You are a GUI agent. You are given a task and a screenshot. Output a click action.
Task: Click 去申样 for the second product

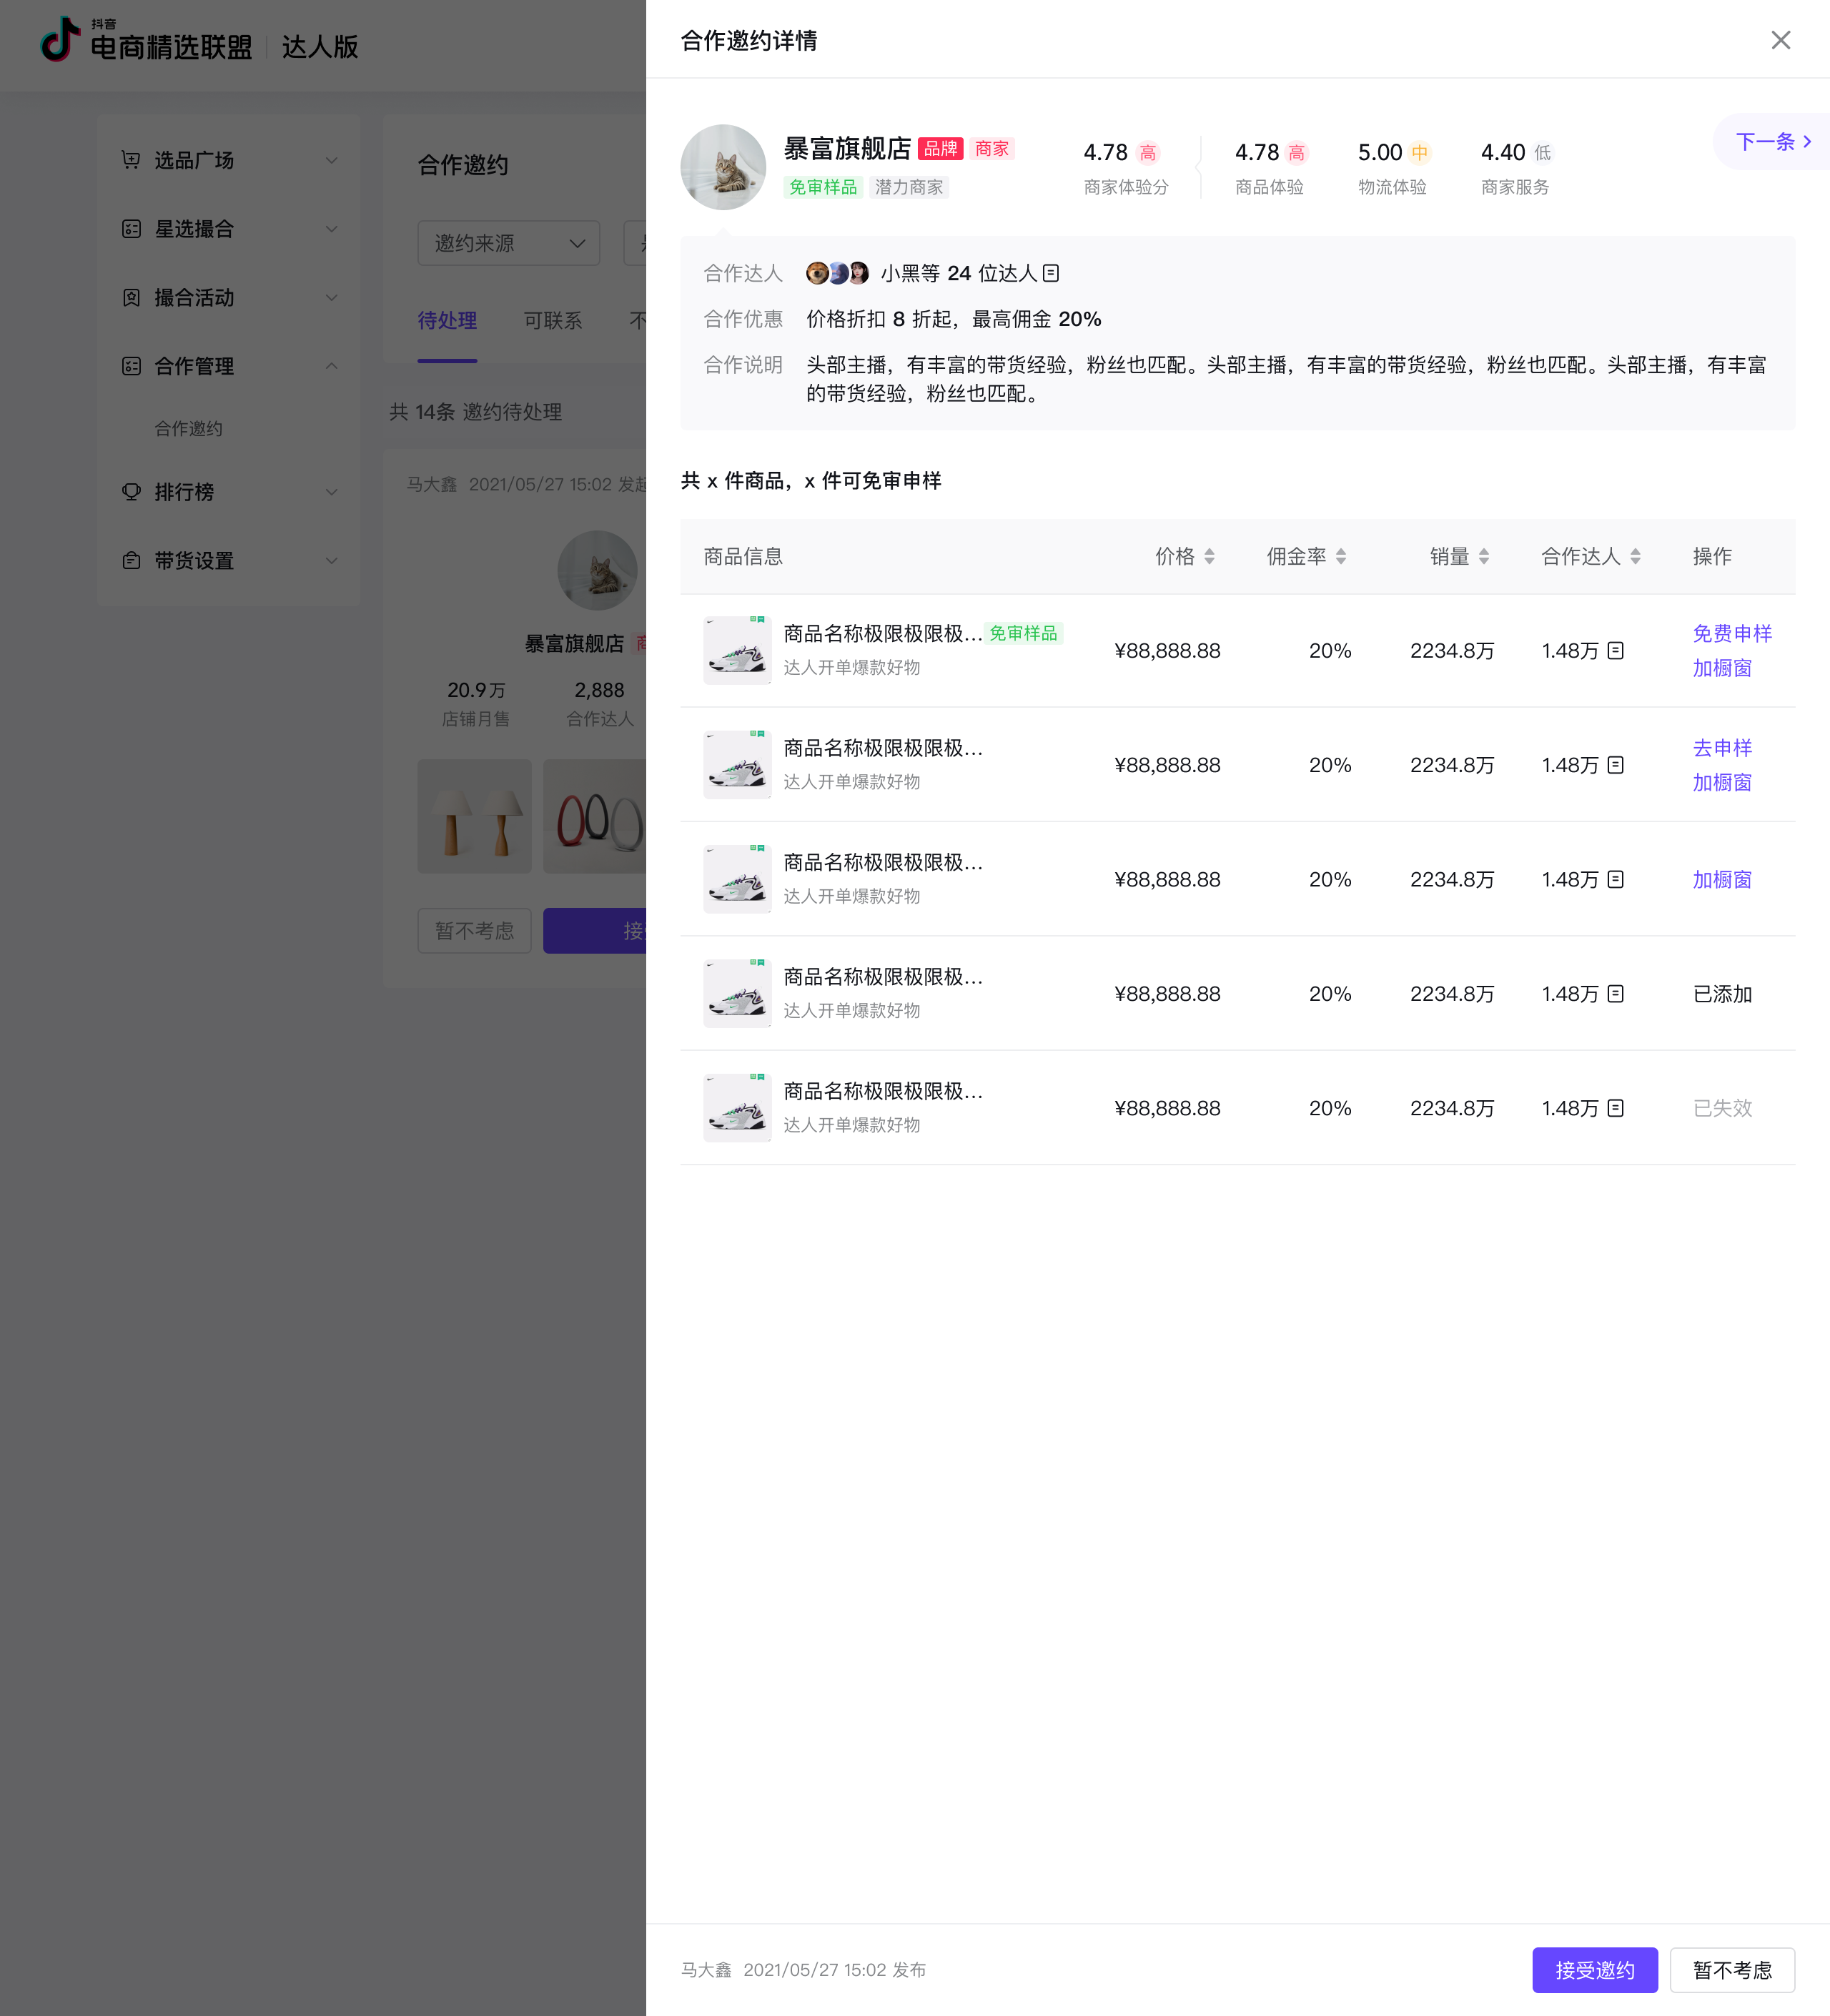(1721, 748)
